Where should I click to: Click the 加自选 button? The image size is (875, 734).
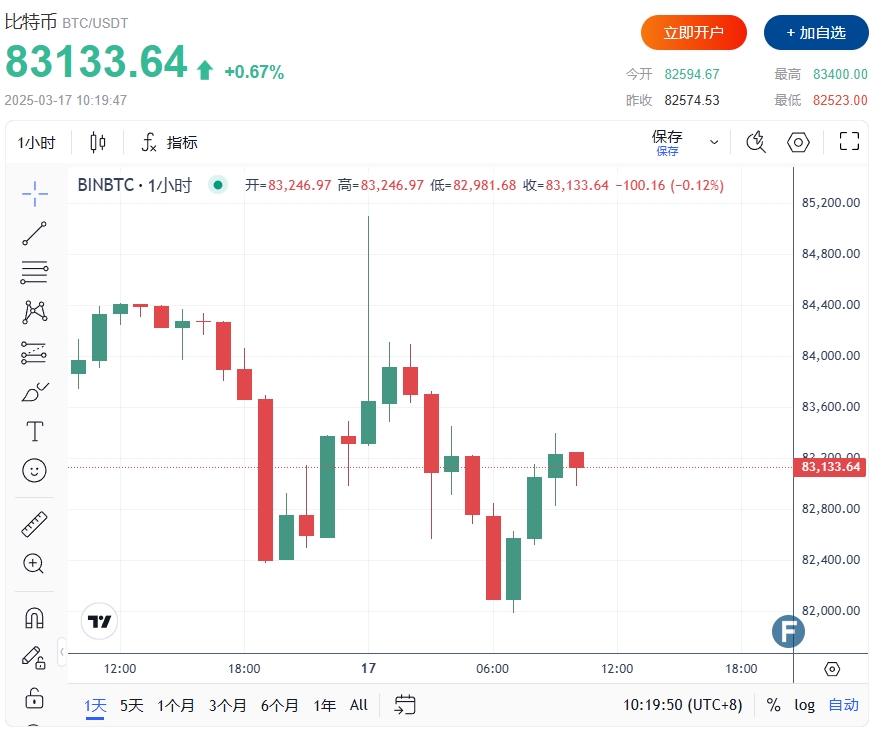pos(816,32)
